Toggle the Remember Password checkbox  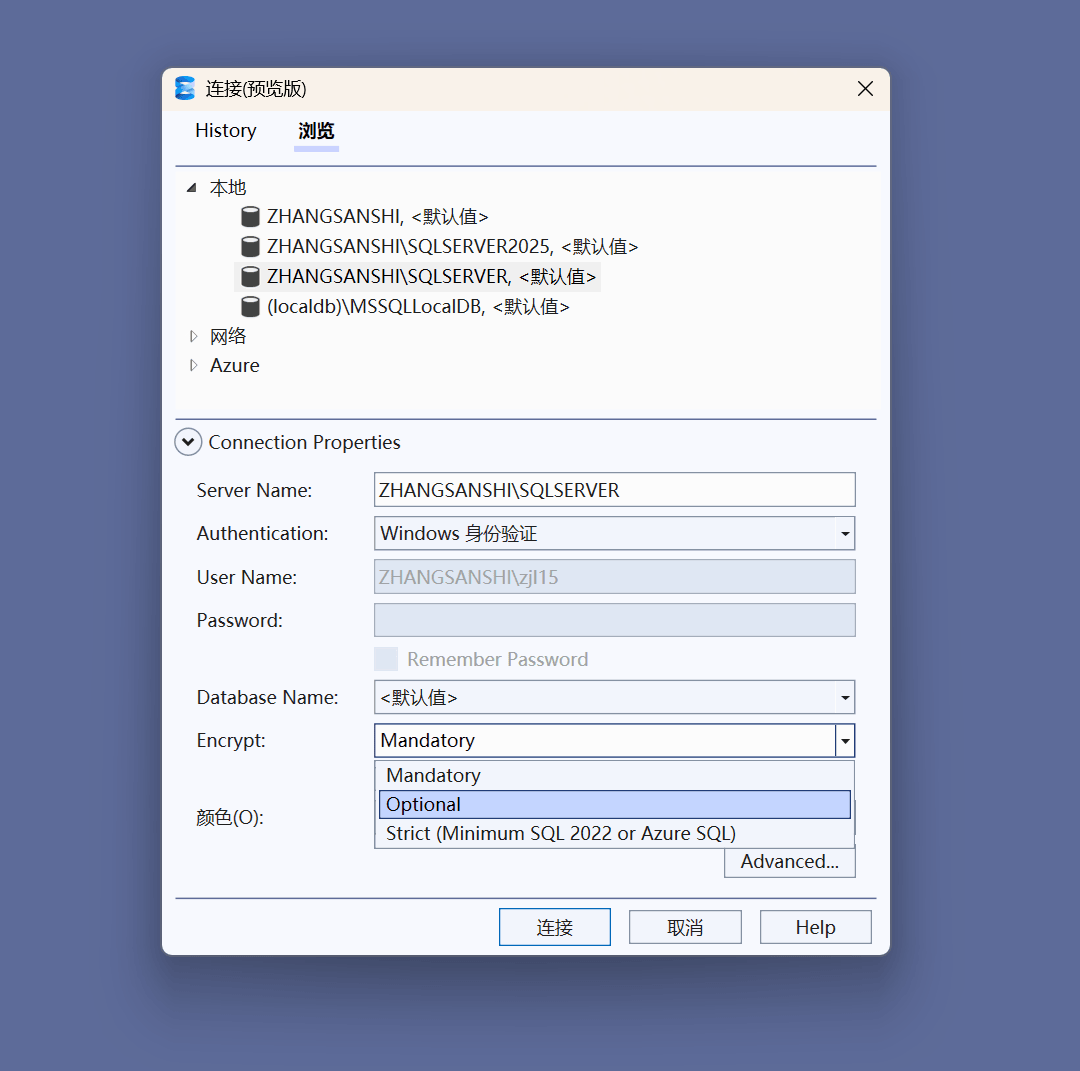(x=386, y=659)
